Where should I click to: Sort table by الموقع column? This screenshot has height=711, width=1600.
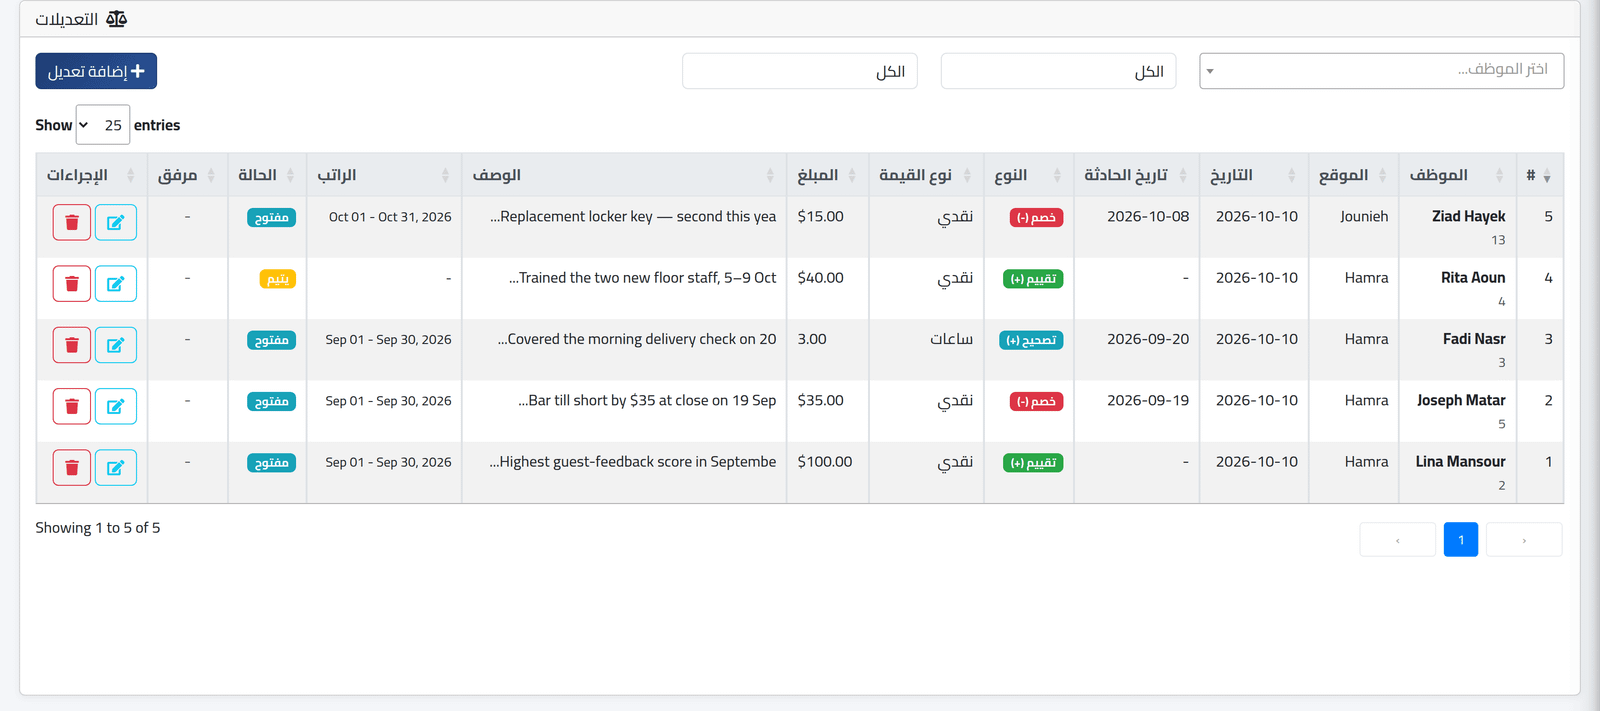[1353, 175]
